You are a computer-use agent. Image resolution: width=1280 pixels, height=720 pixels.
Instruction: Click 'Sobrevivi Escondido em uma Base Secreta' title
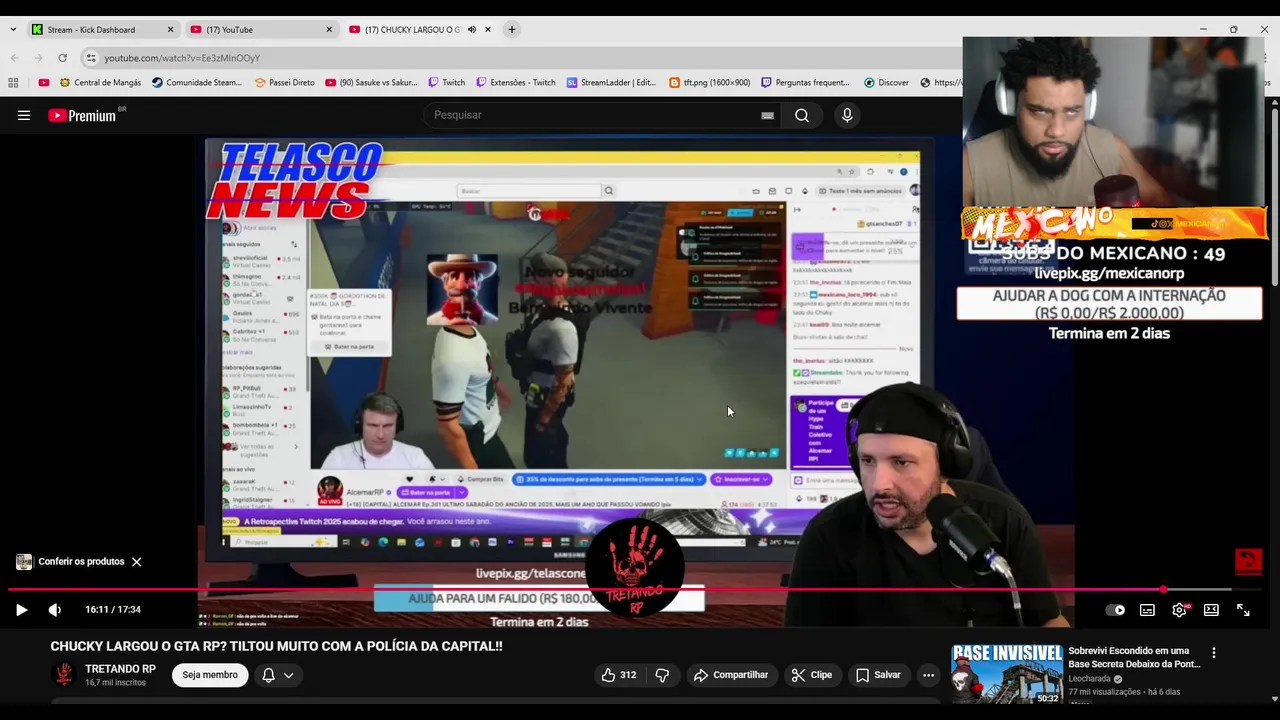coord(1134,657)
